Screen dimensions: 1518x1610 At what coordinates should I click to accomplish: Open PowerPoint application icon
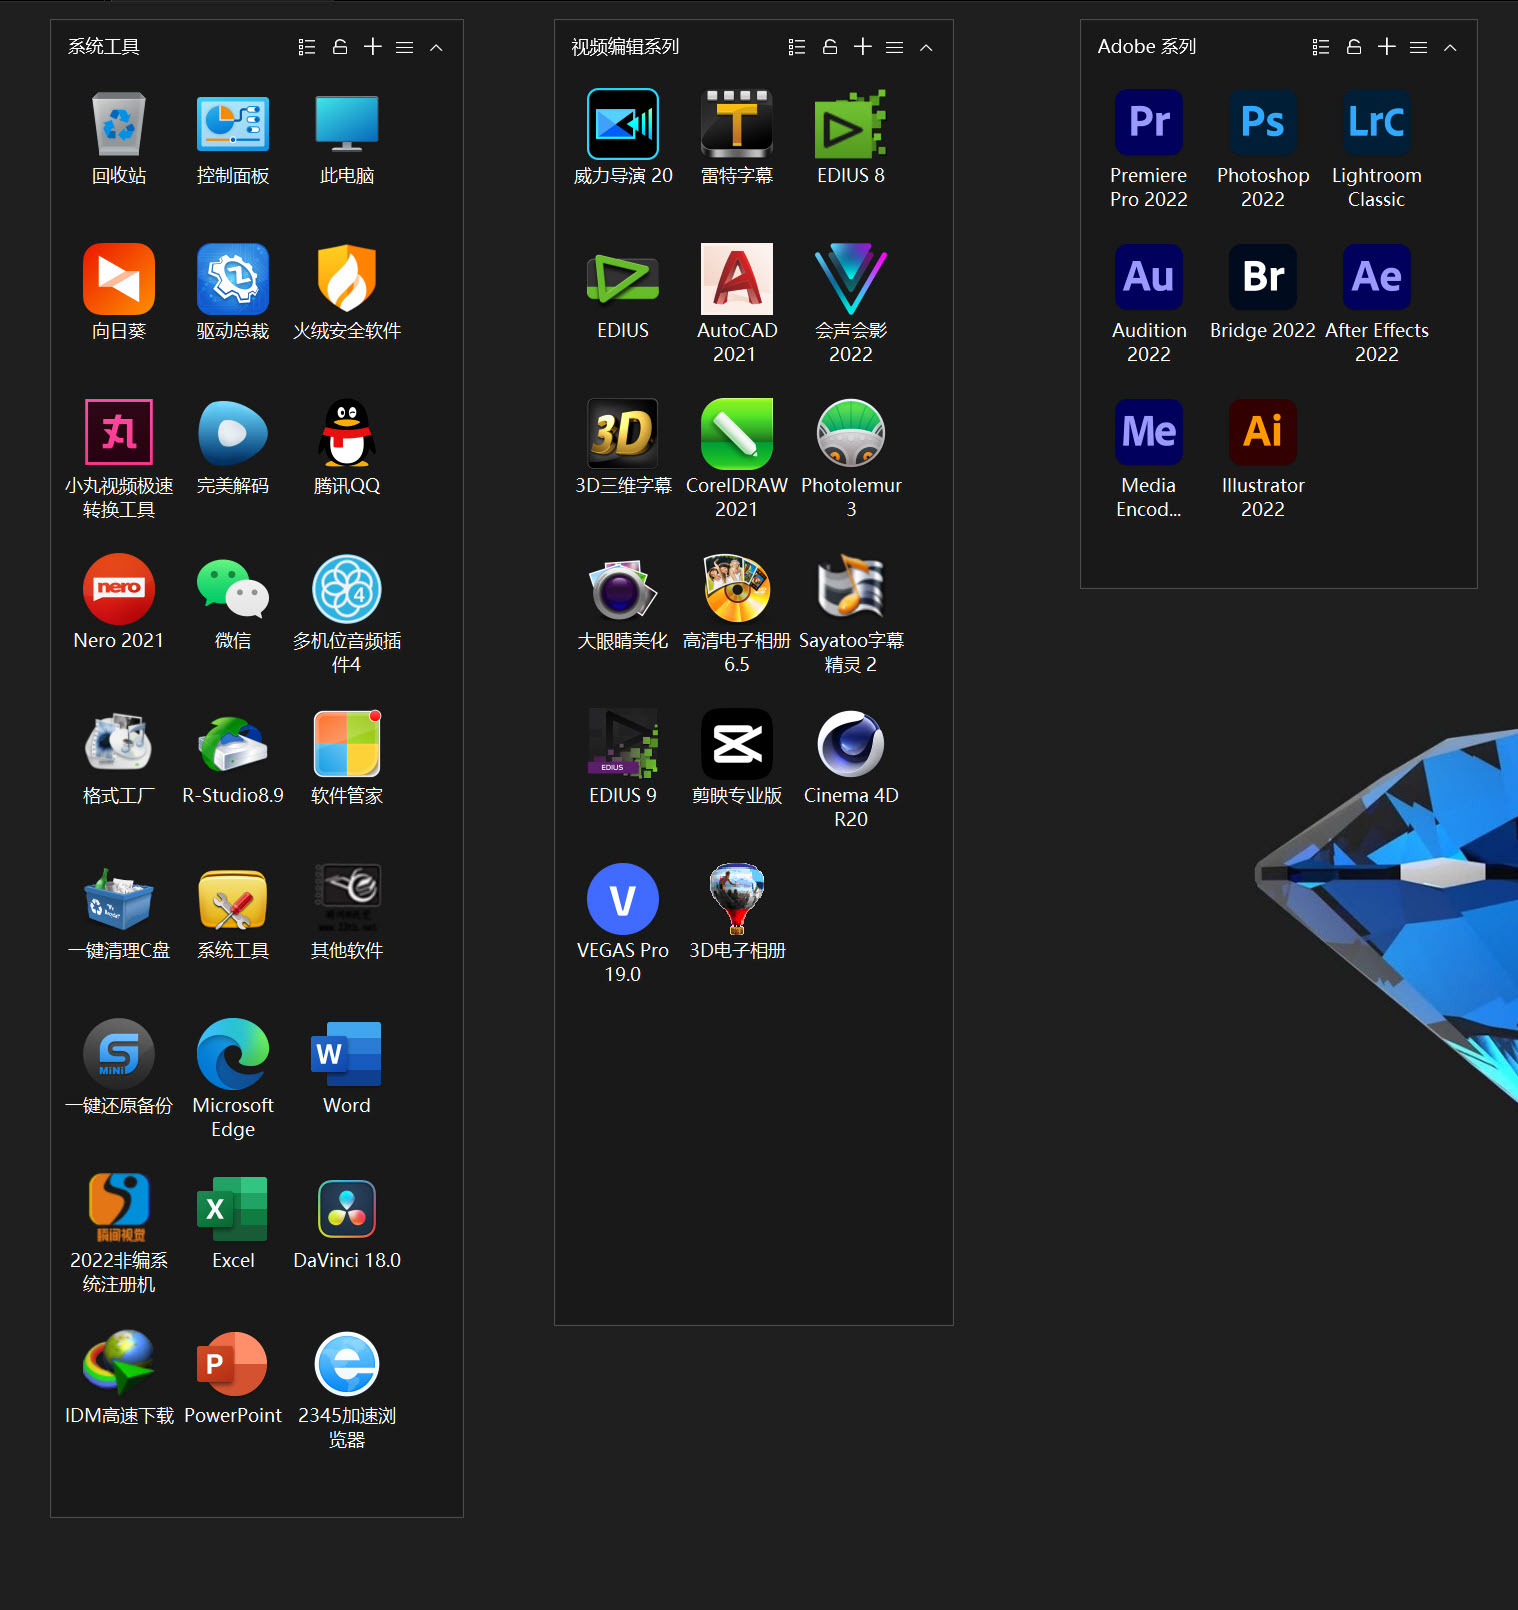[233, 1364]
